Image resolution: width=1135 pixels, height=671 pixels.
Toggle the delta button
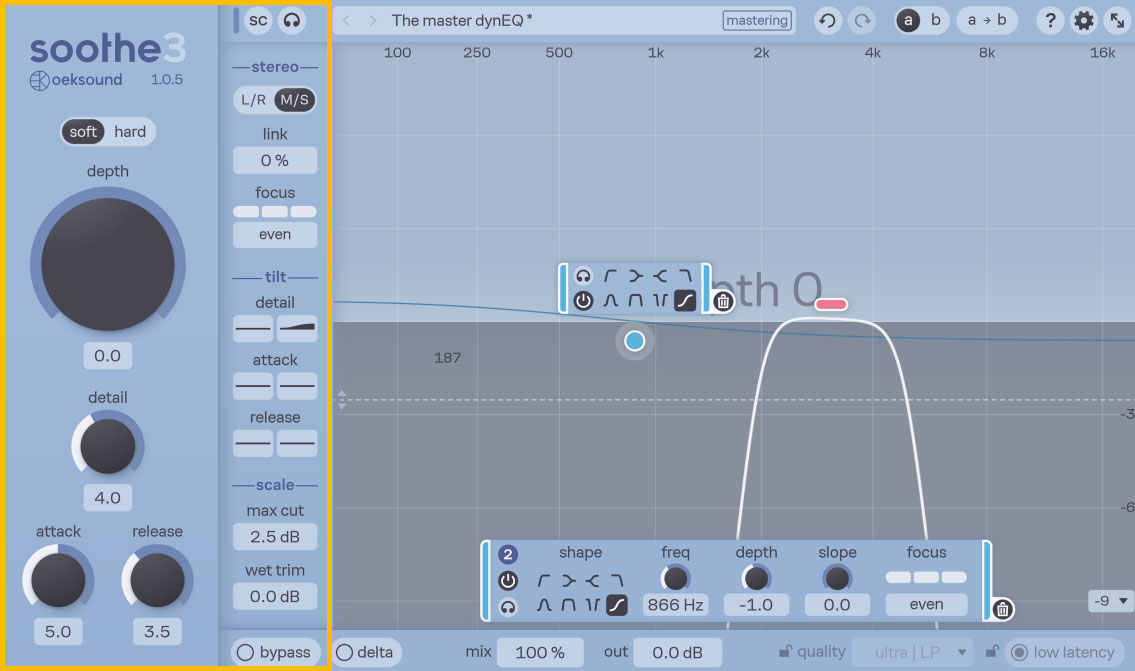tap(366, 652)
